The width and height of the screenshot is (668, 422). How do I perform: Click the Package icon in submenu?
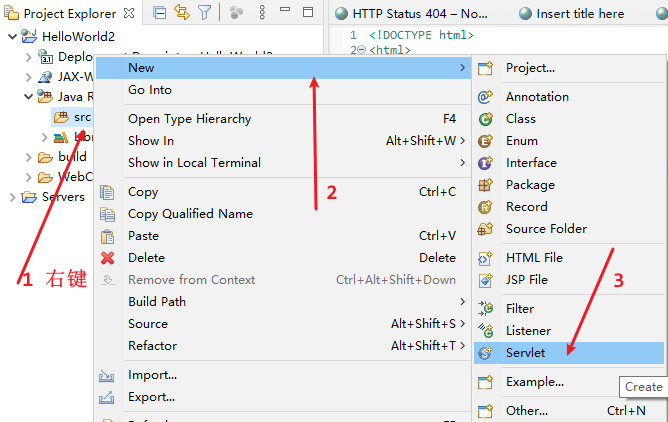tap(485, 185)
